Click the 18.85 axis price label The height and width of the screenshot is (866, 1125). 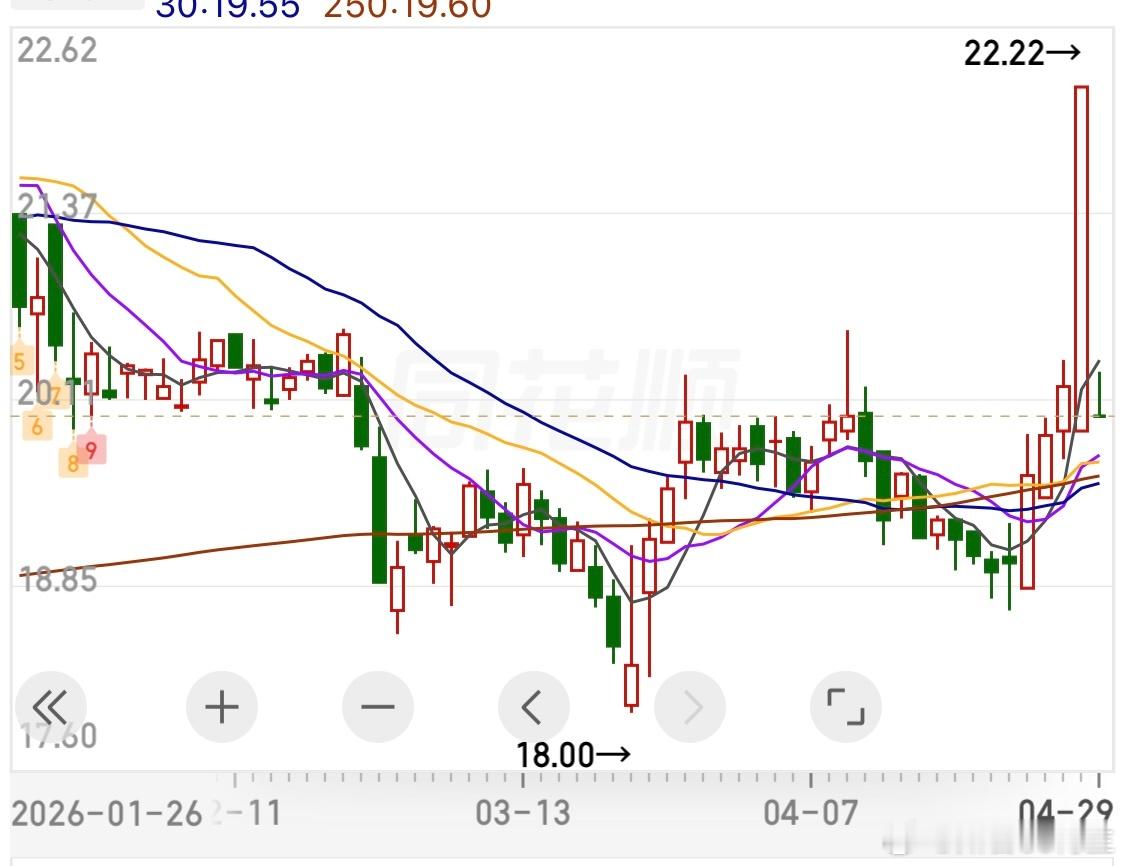(57, 579)
